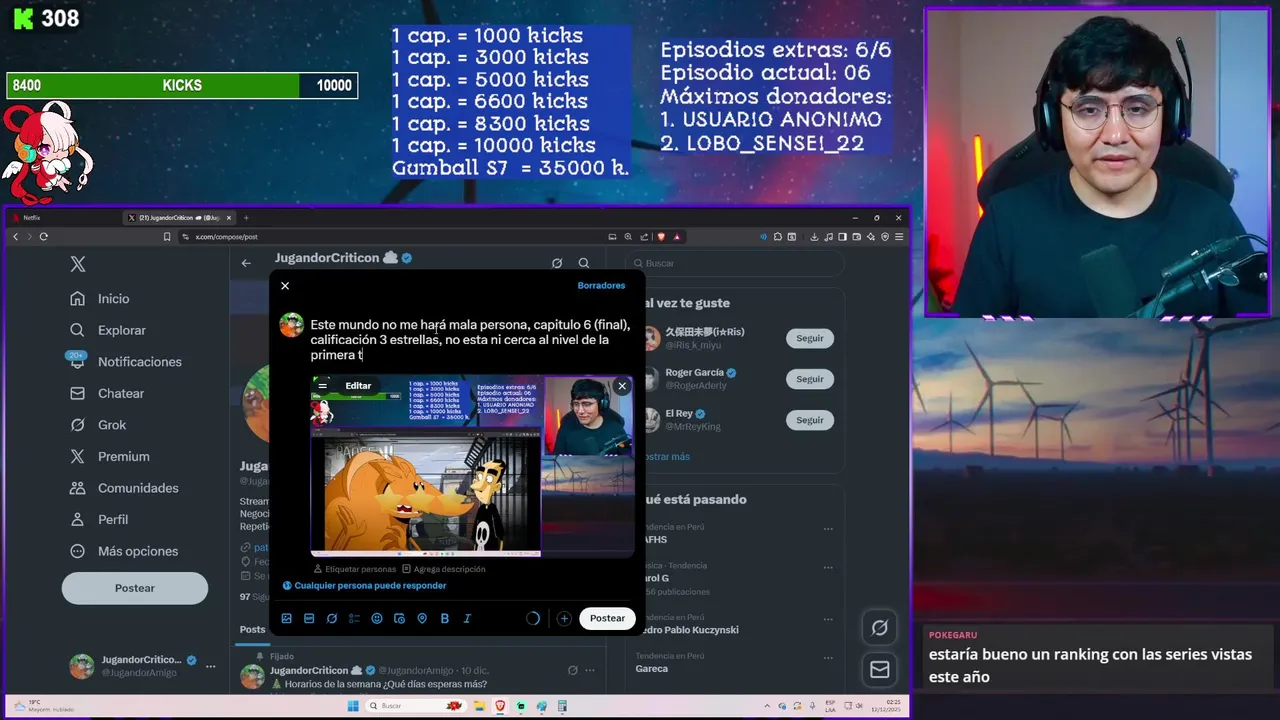Open Premium in the sidebar
This screenshot has width=1280, height=720.
110,457
